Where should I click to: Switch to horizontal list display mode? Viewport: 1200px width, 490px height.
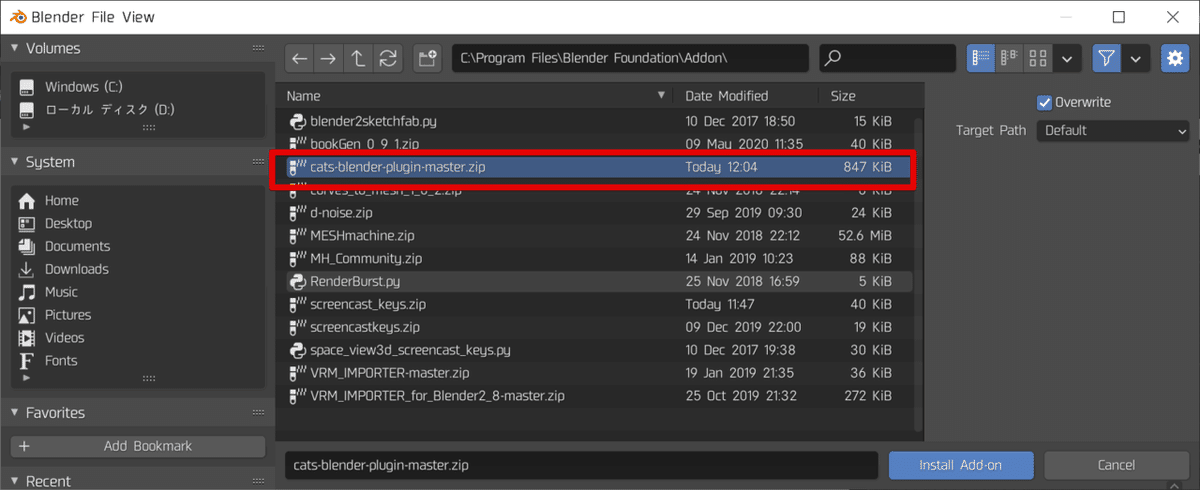point(1010,59)
